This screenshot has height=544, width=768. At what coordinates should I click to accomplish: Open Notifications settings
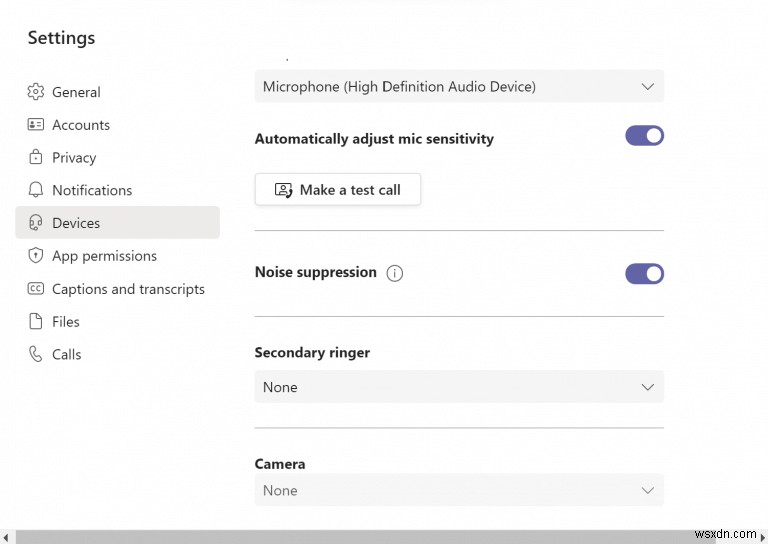[118, 190]
